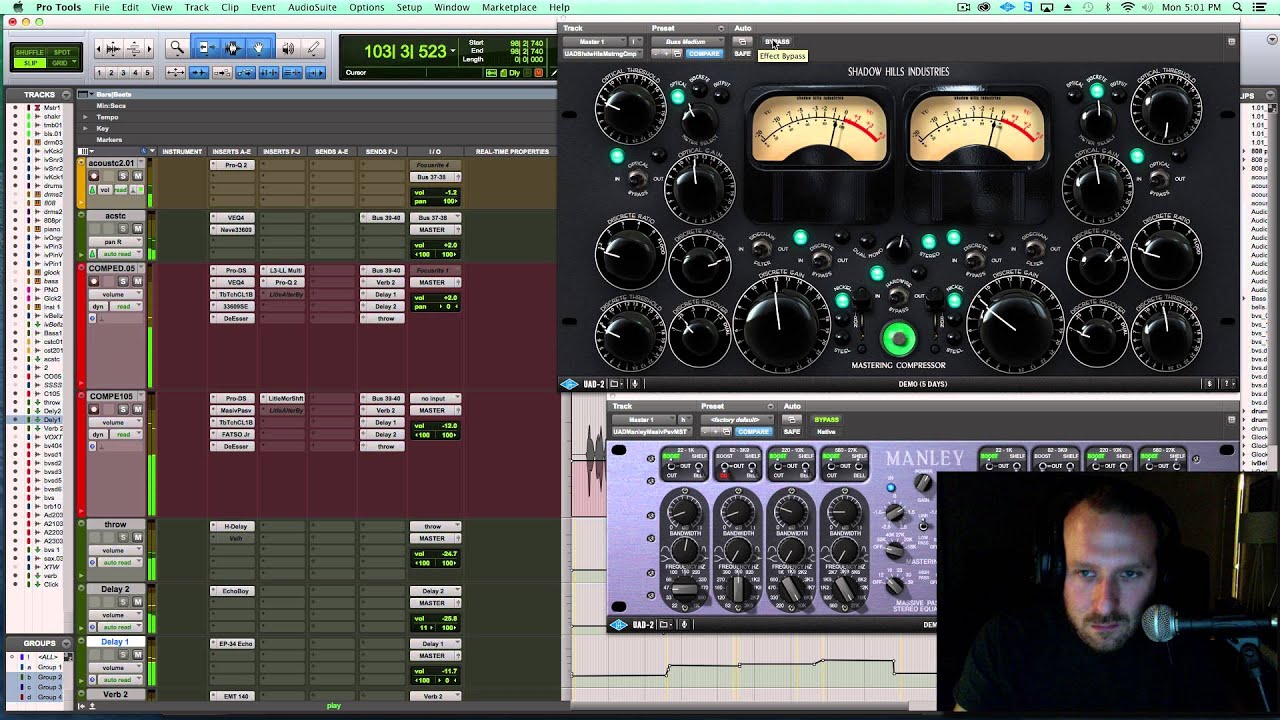The image size is (1280, 720).
Task: Mute the acoustc2.01 track
Action: point(137,176)
